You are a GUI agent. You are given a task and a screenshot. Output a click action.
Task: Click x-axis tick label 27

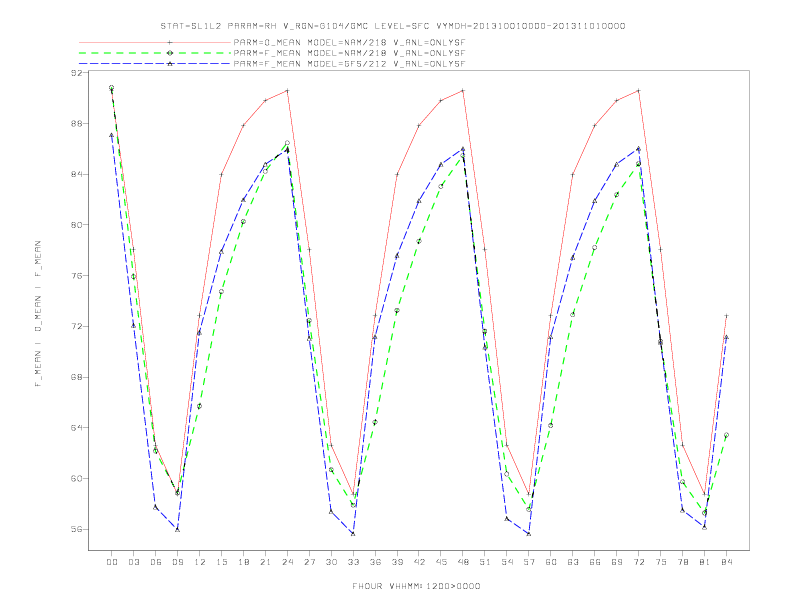click(x=309, y=562)
